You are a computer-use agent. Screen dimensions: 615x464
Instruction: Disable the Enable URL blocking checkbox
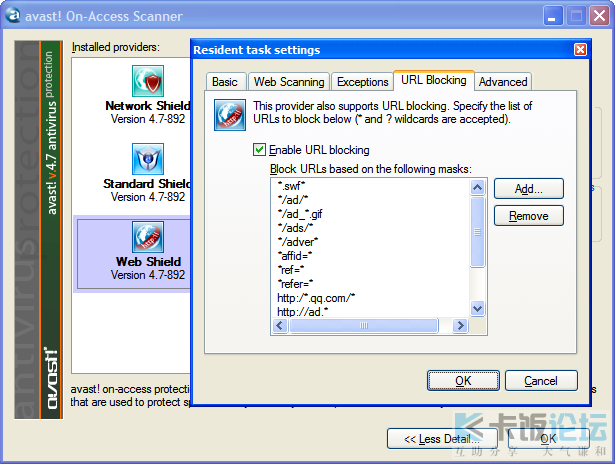point(260,150)
